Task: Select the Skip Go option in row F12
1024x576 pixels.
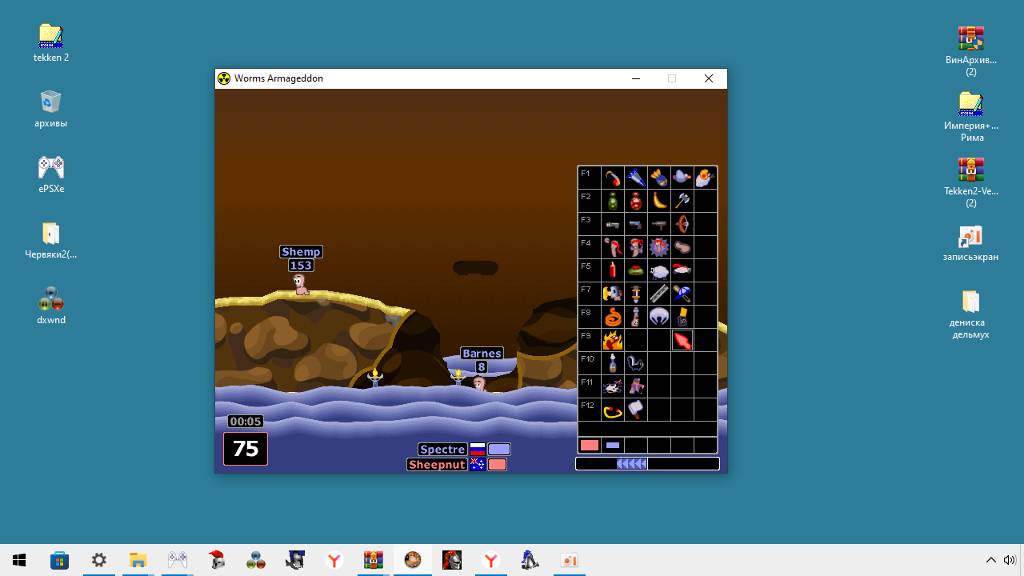Action: [613, 410]
